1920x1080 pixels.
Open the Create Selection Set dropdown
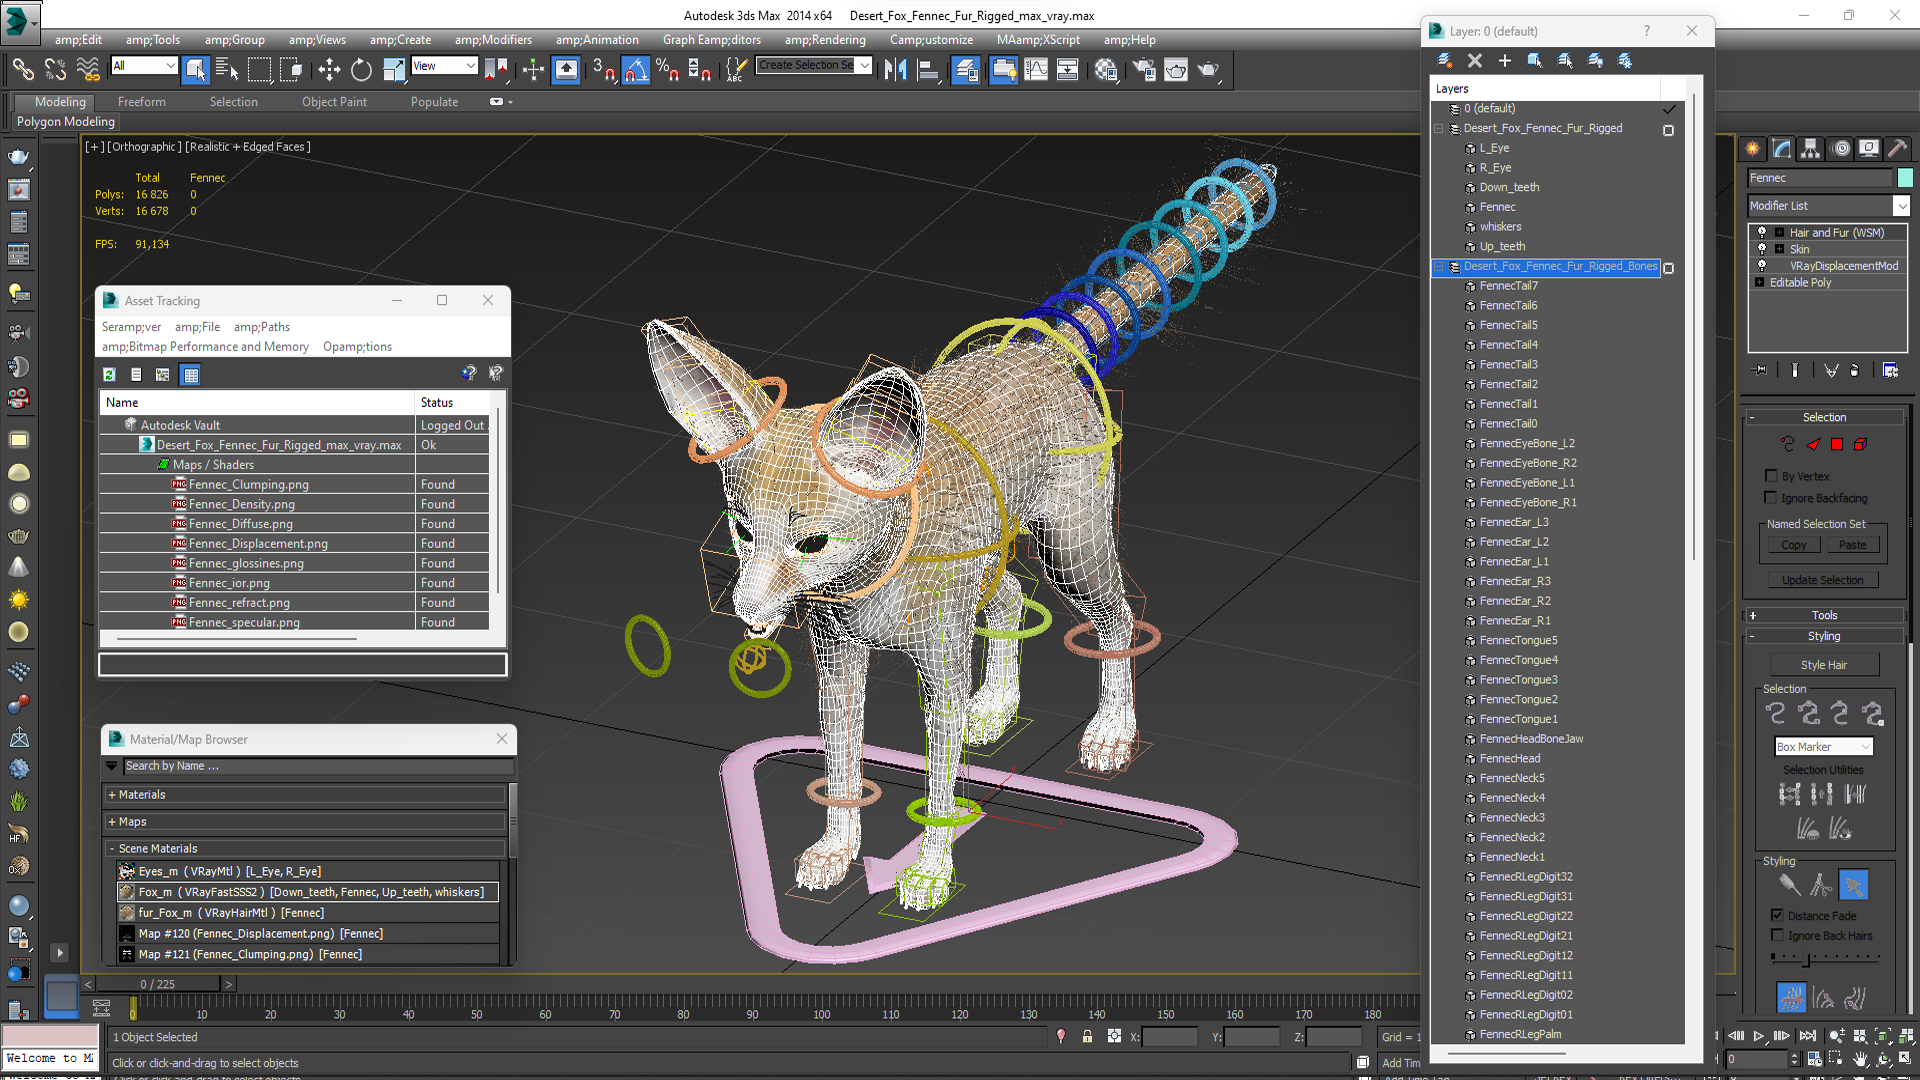[x=865, y=66]
